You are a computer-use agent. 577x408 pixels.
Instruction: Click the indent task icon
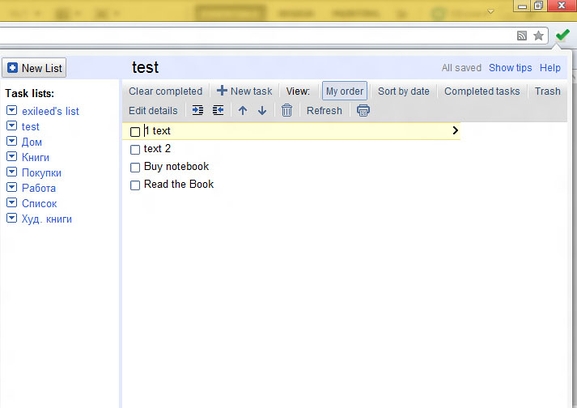click(x=198, y=110)
